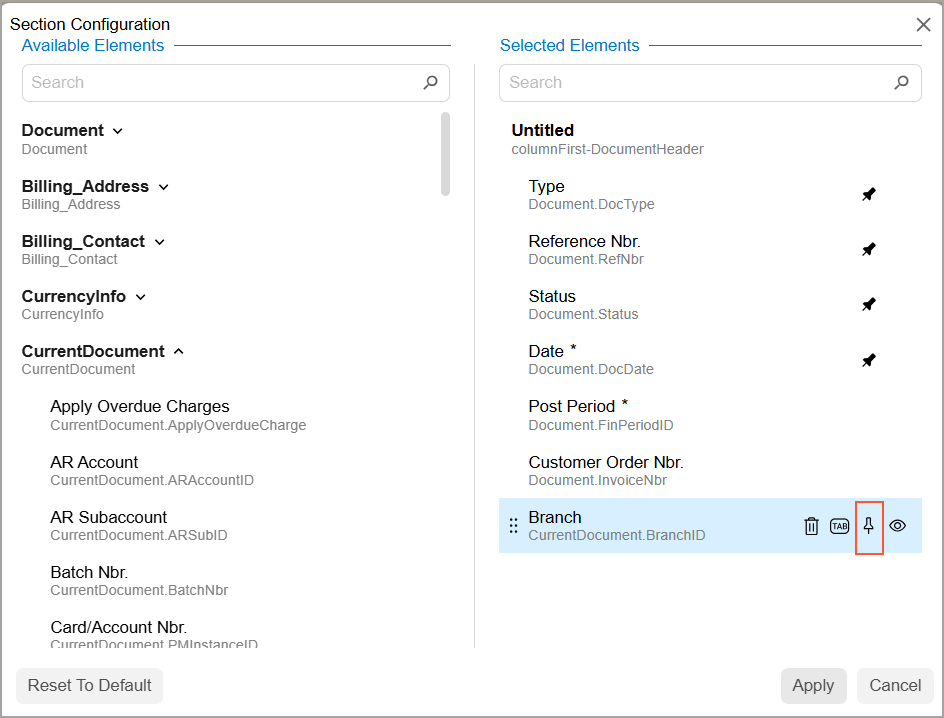This screenshot has width=944, height=718.
Task: Click the pin icon beside Status
Action: (x=869, y=305)
